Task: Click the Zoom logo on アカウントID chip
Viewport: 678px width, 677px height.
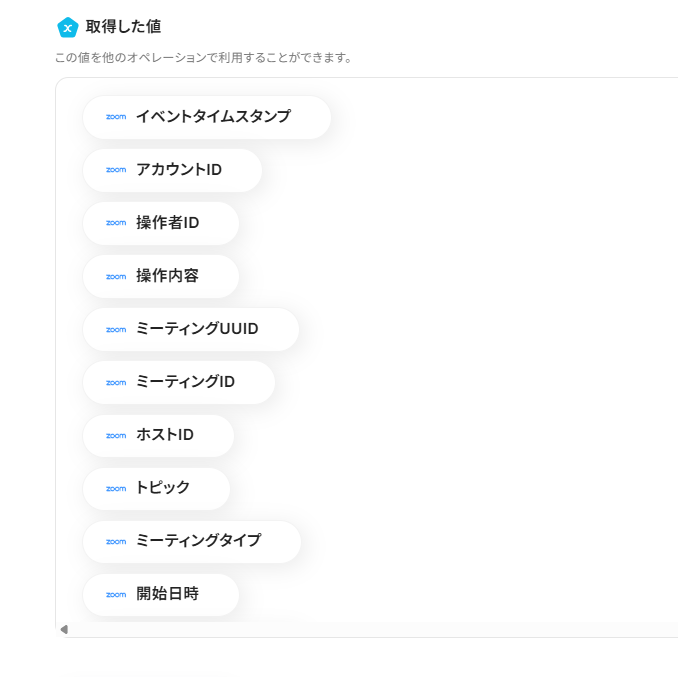Action: [x=116, y=170]
